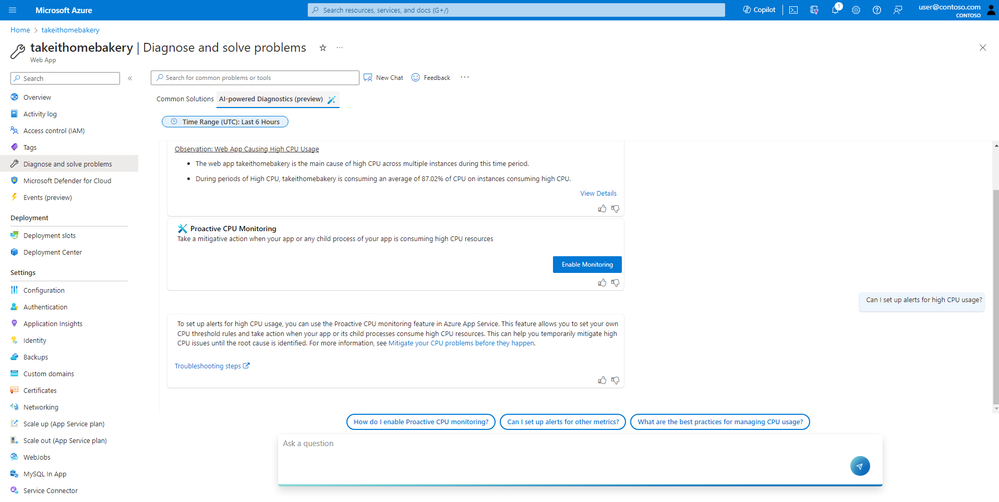
Task: Thumbs up the Proactive CPU Monitoring card
Action: tap(602, 282)
